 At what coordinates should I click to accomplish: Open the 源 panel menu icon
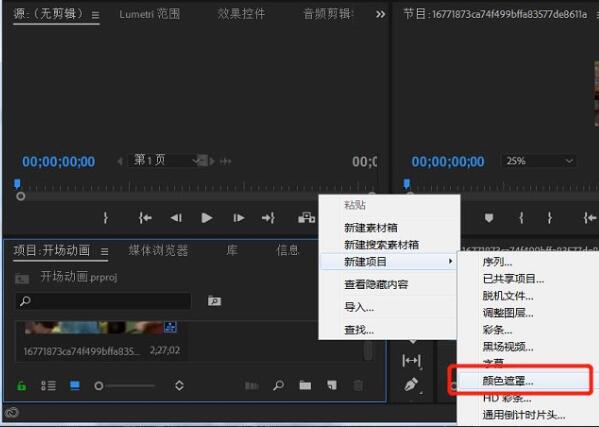click(x=96, y=15)
